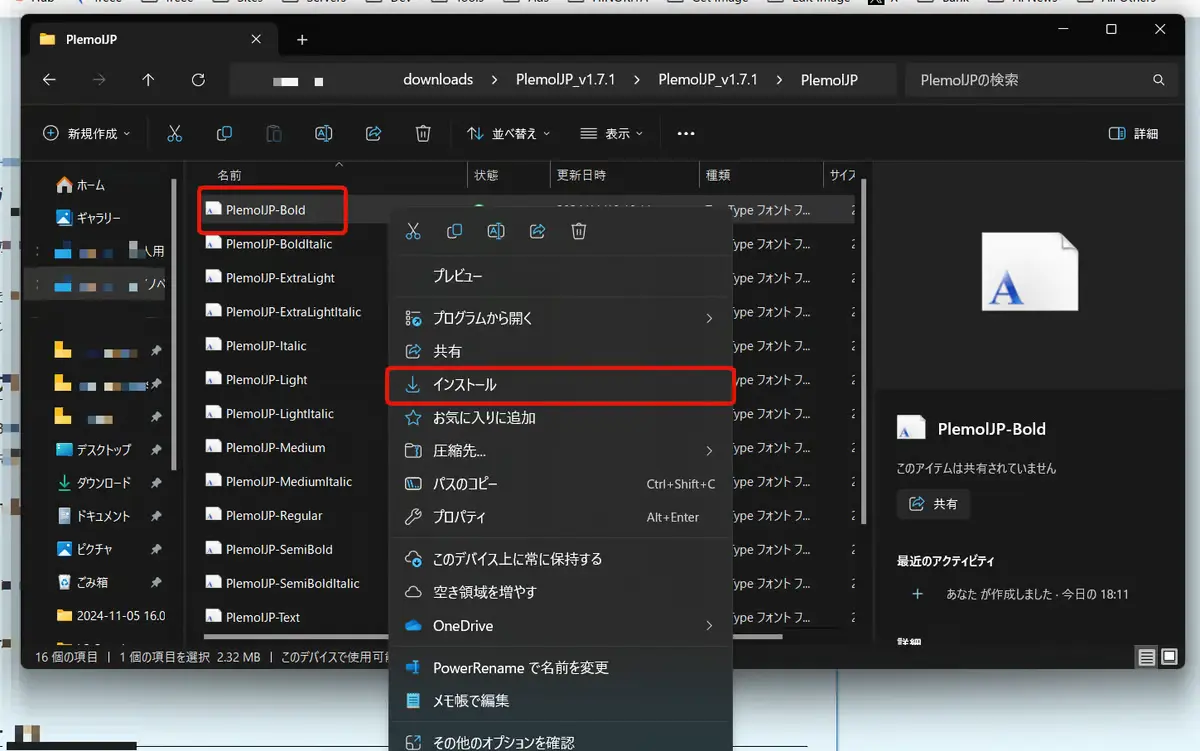
Task: Switch to details view in the status bar
Action: click(1145, 657)
